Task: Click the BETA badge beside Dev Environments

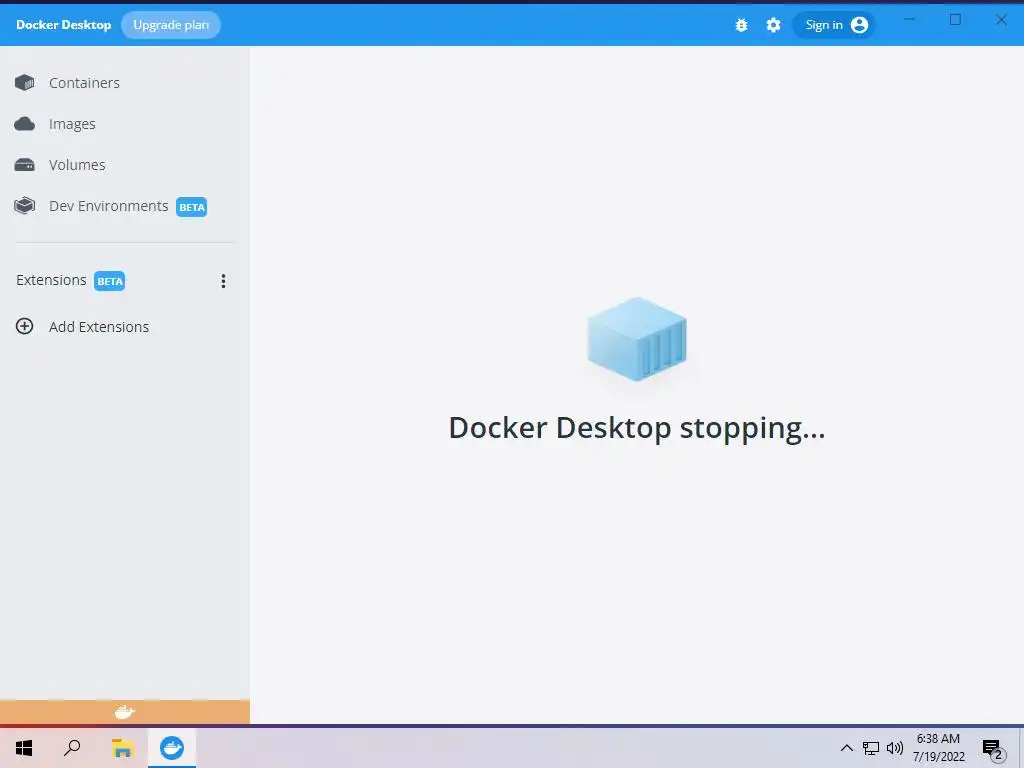Action: point(191,207)
